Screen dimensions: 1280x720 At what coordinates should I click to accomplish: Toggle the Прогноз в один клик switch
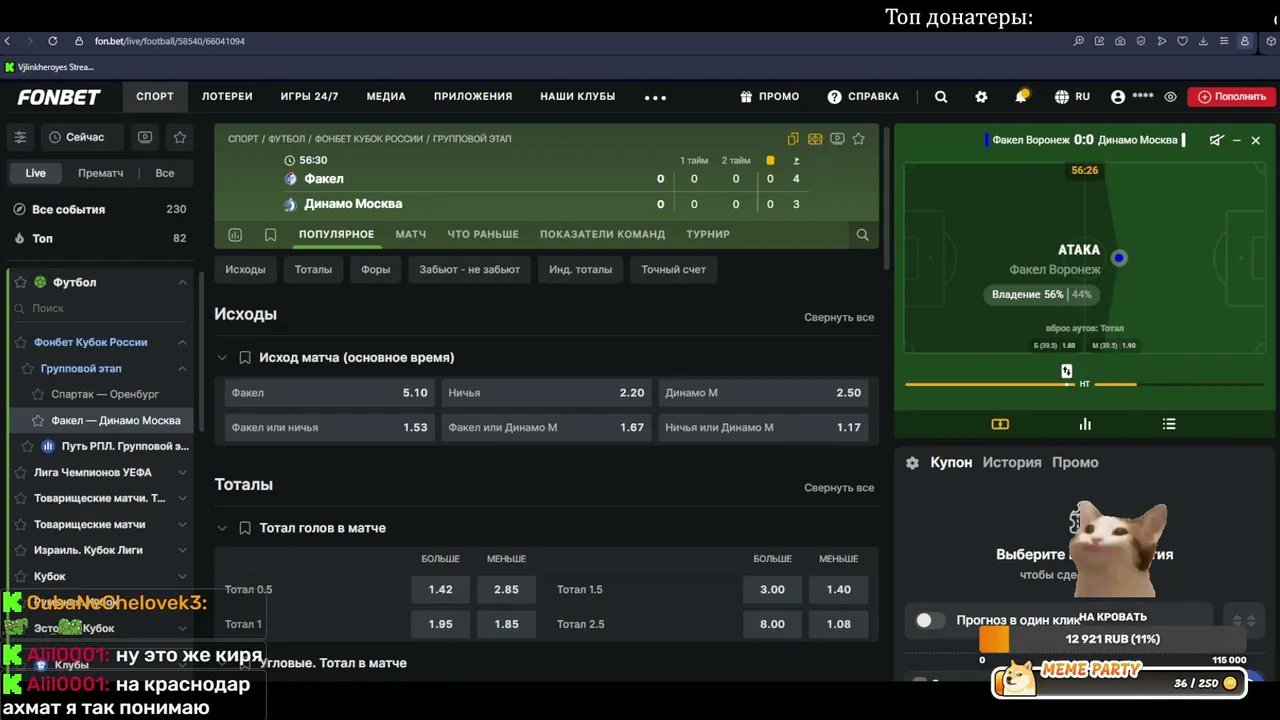pos(930,620)
